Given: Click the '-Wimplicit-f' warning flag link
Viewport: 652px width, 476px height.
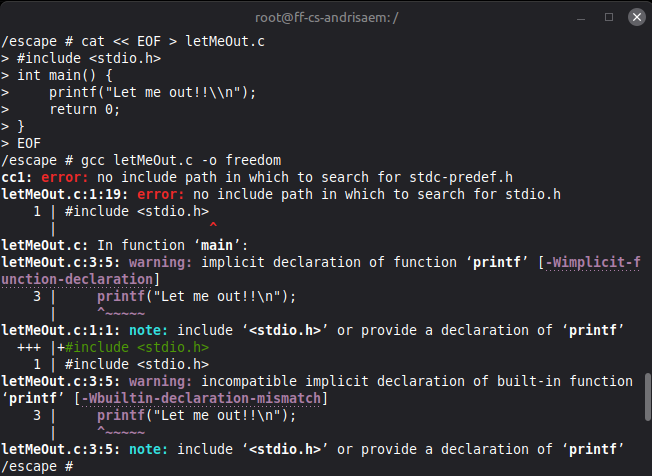Looking at the screenshot, I should pos(593,262).
